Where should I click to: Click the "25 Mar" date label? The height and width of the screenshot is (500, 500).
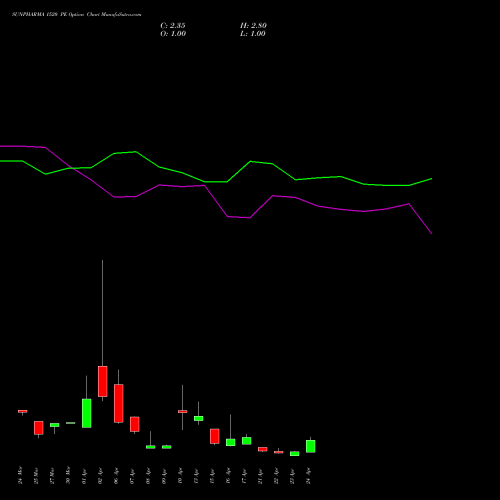[x=36, y=476]
